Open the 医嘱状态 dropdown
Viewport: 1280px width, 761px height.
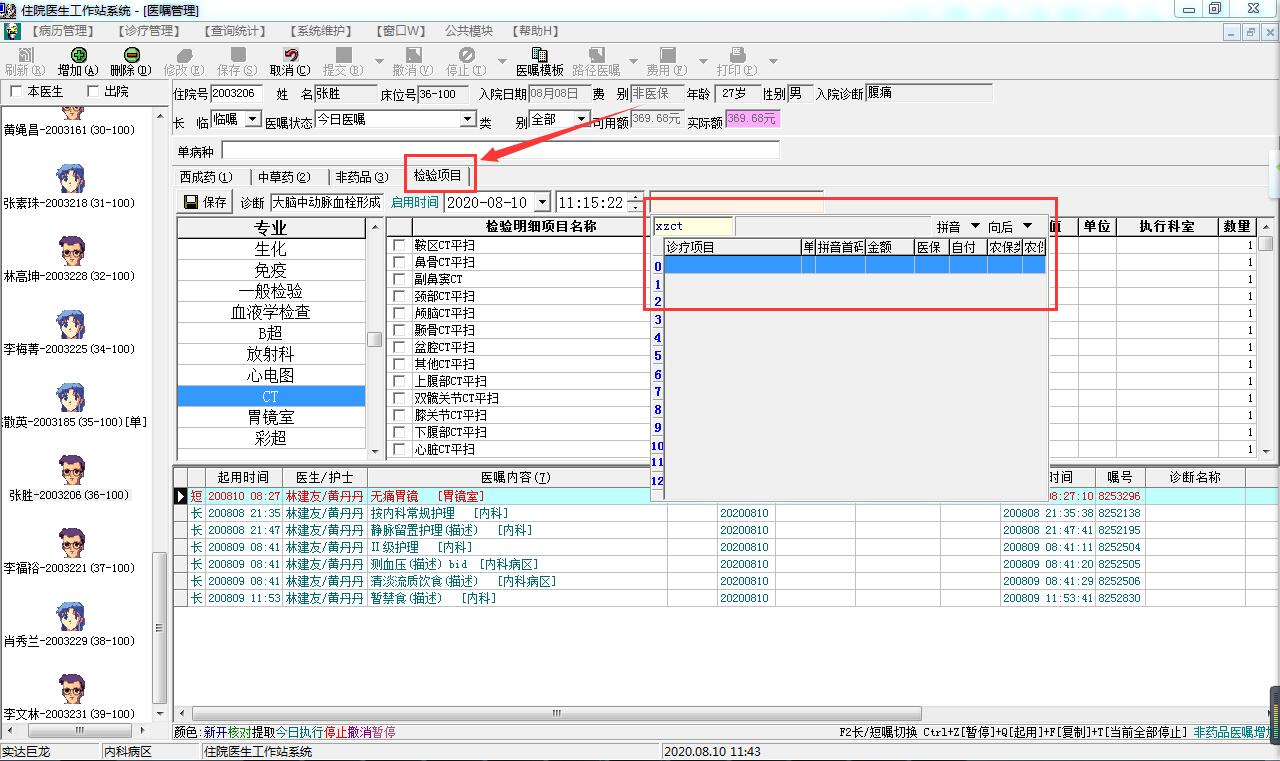467,119
